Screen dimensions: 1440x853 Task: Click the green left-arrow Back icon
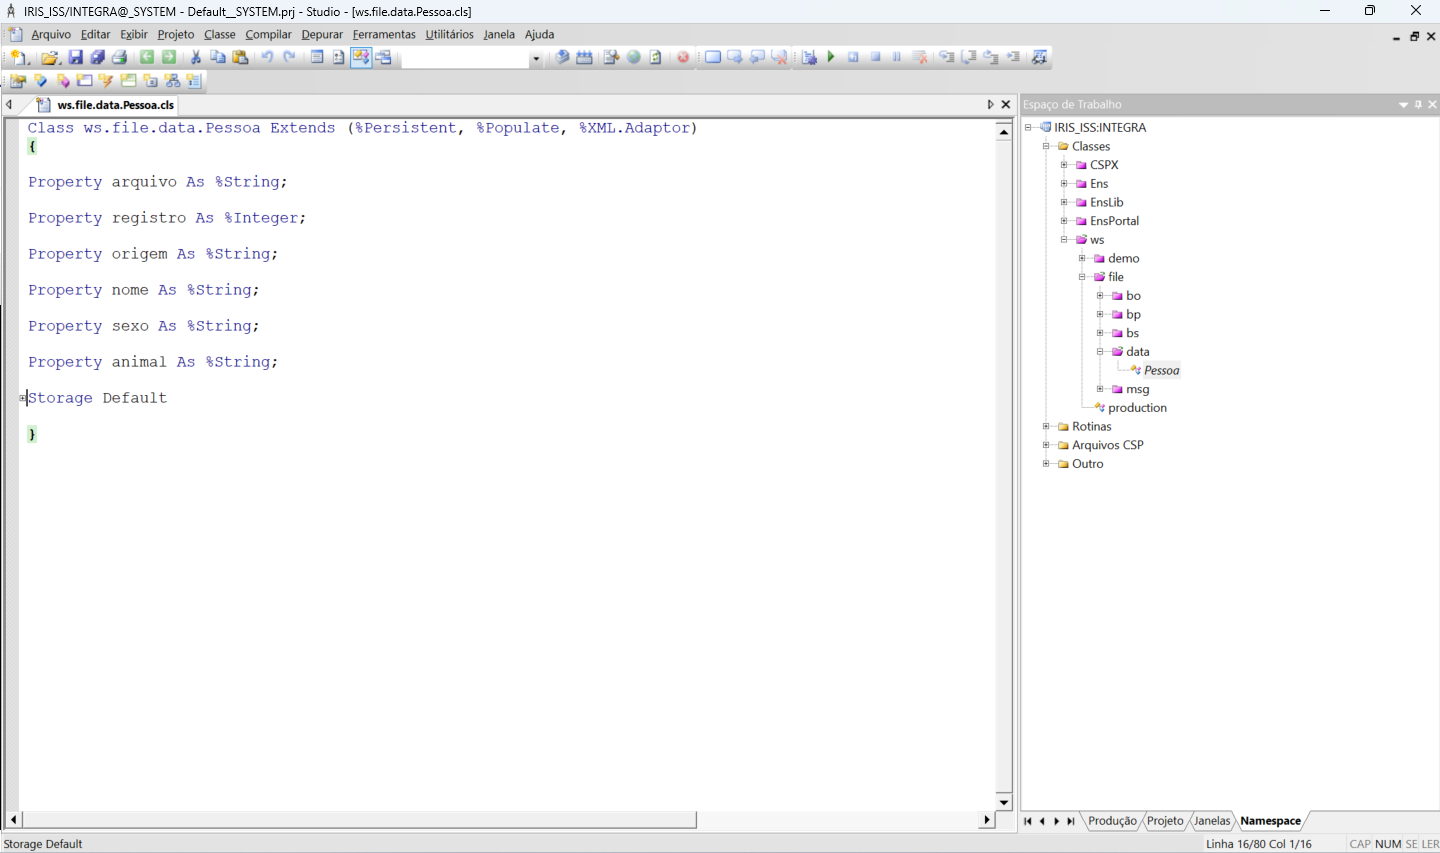(x=147, y=57)
